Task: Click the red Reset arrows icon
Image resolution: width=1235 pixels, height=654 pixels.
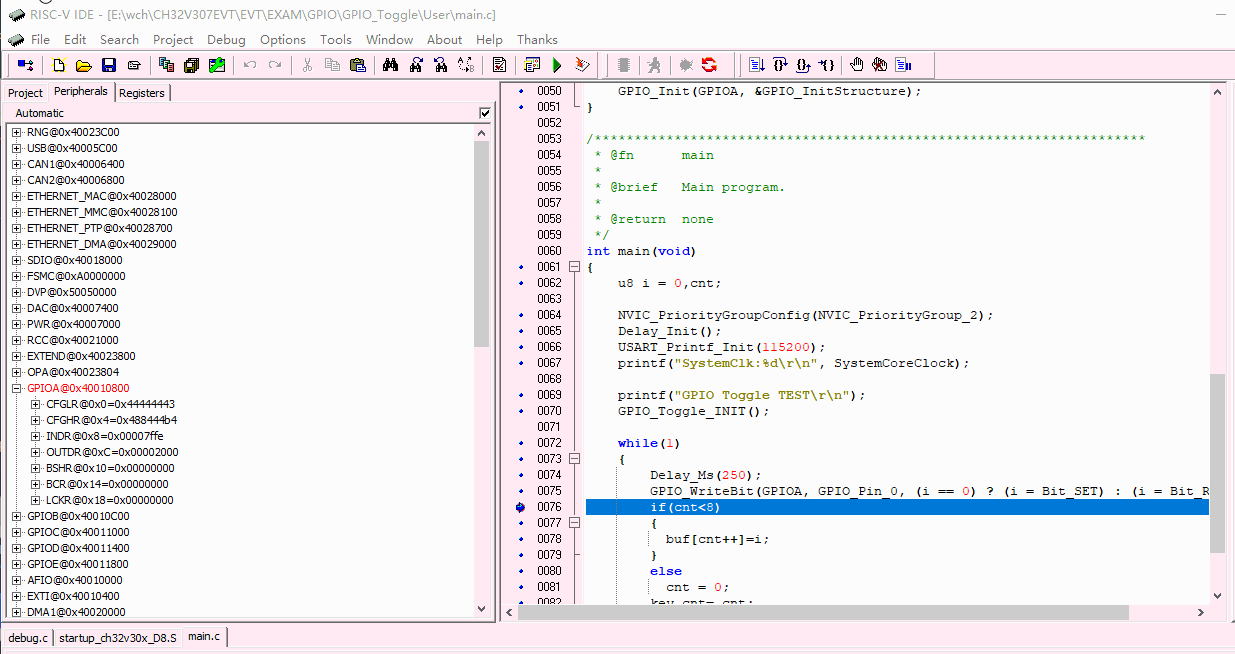Action: click(x=709, y=65)
